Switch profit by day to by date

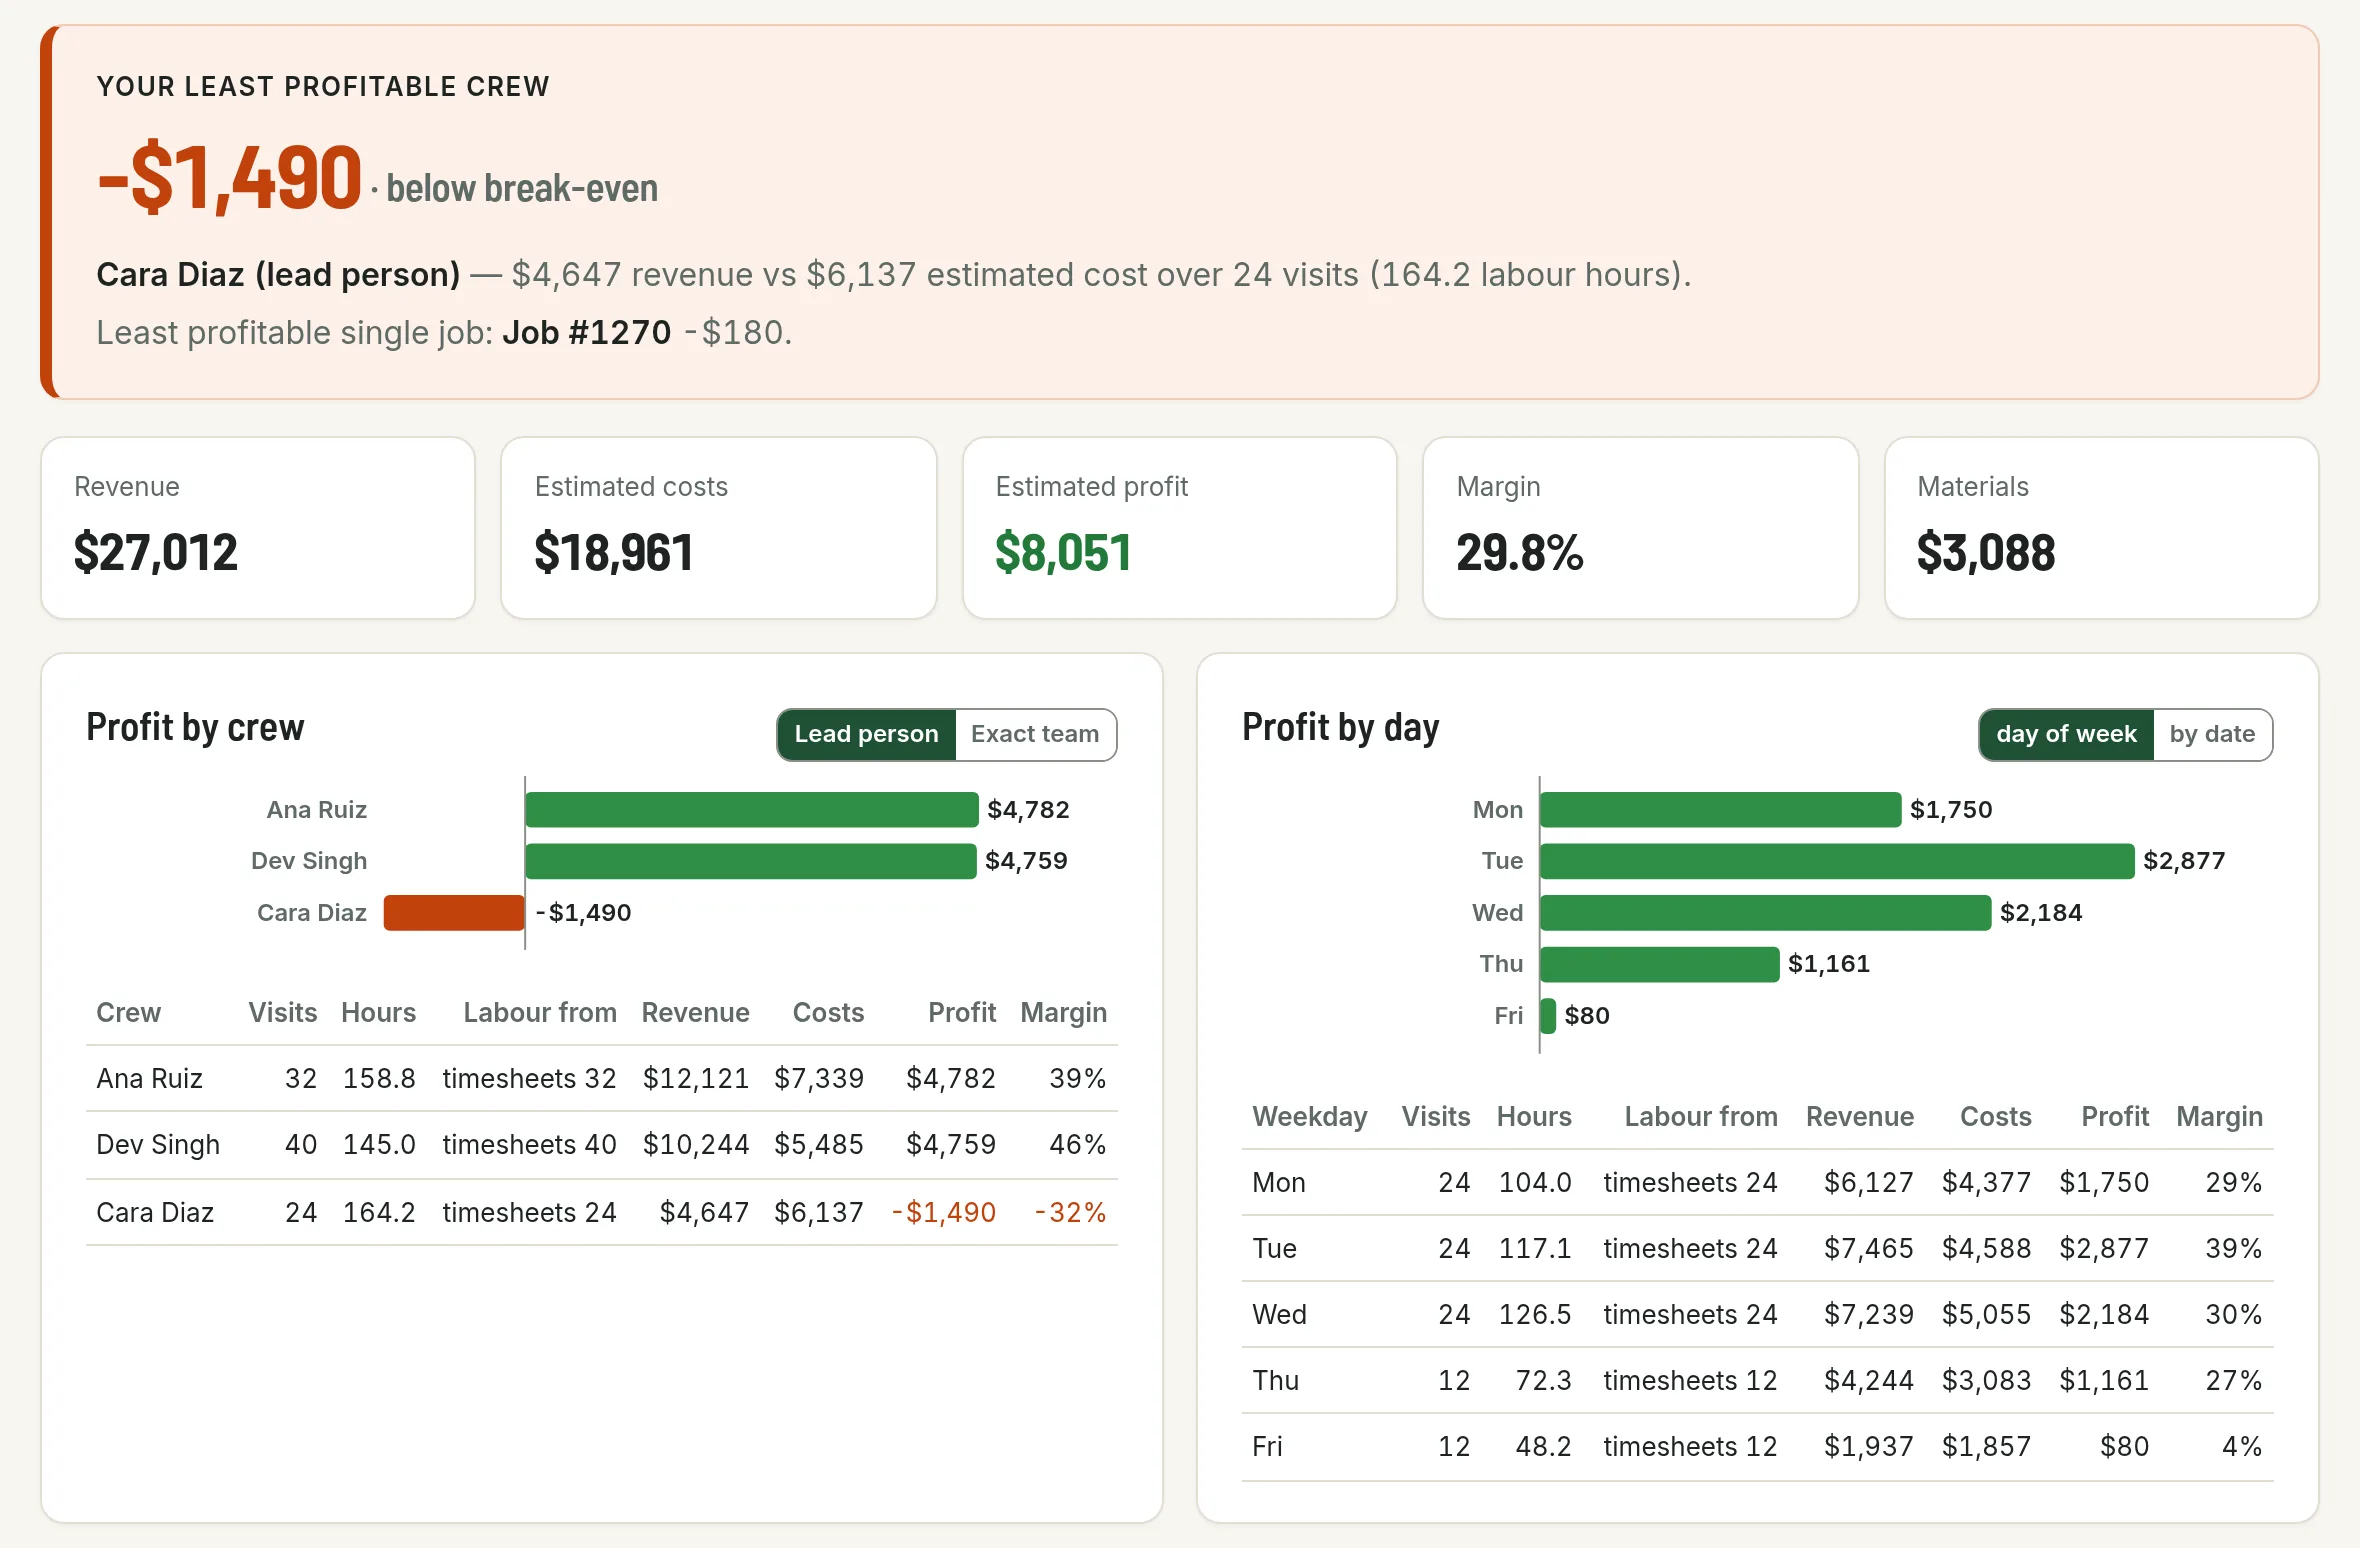tap(2212, 734)
